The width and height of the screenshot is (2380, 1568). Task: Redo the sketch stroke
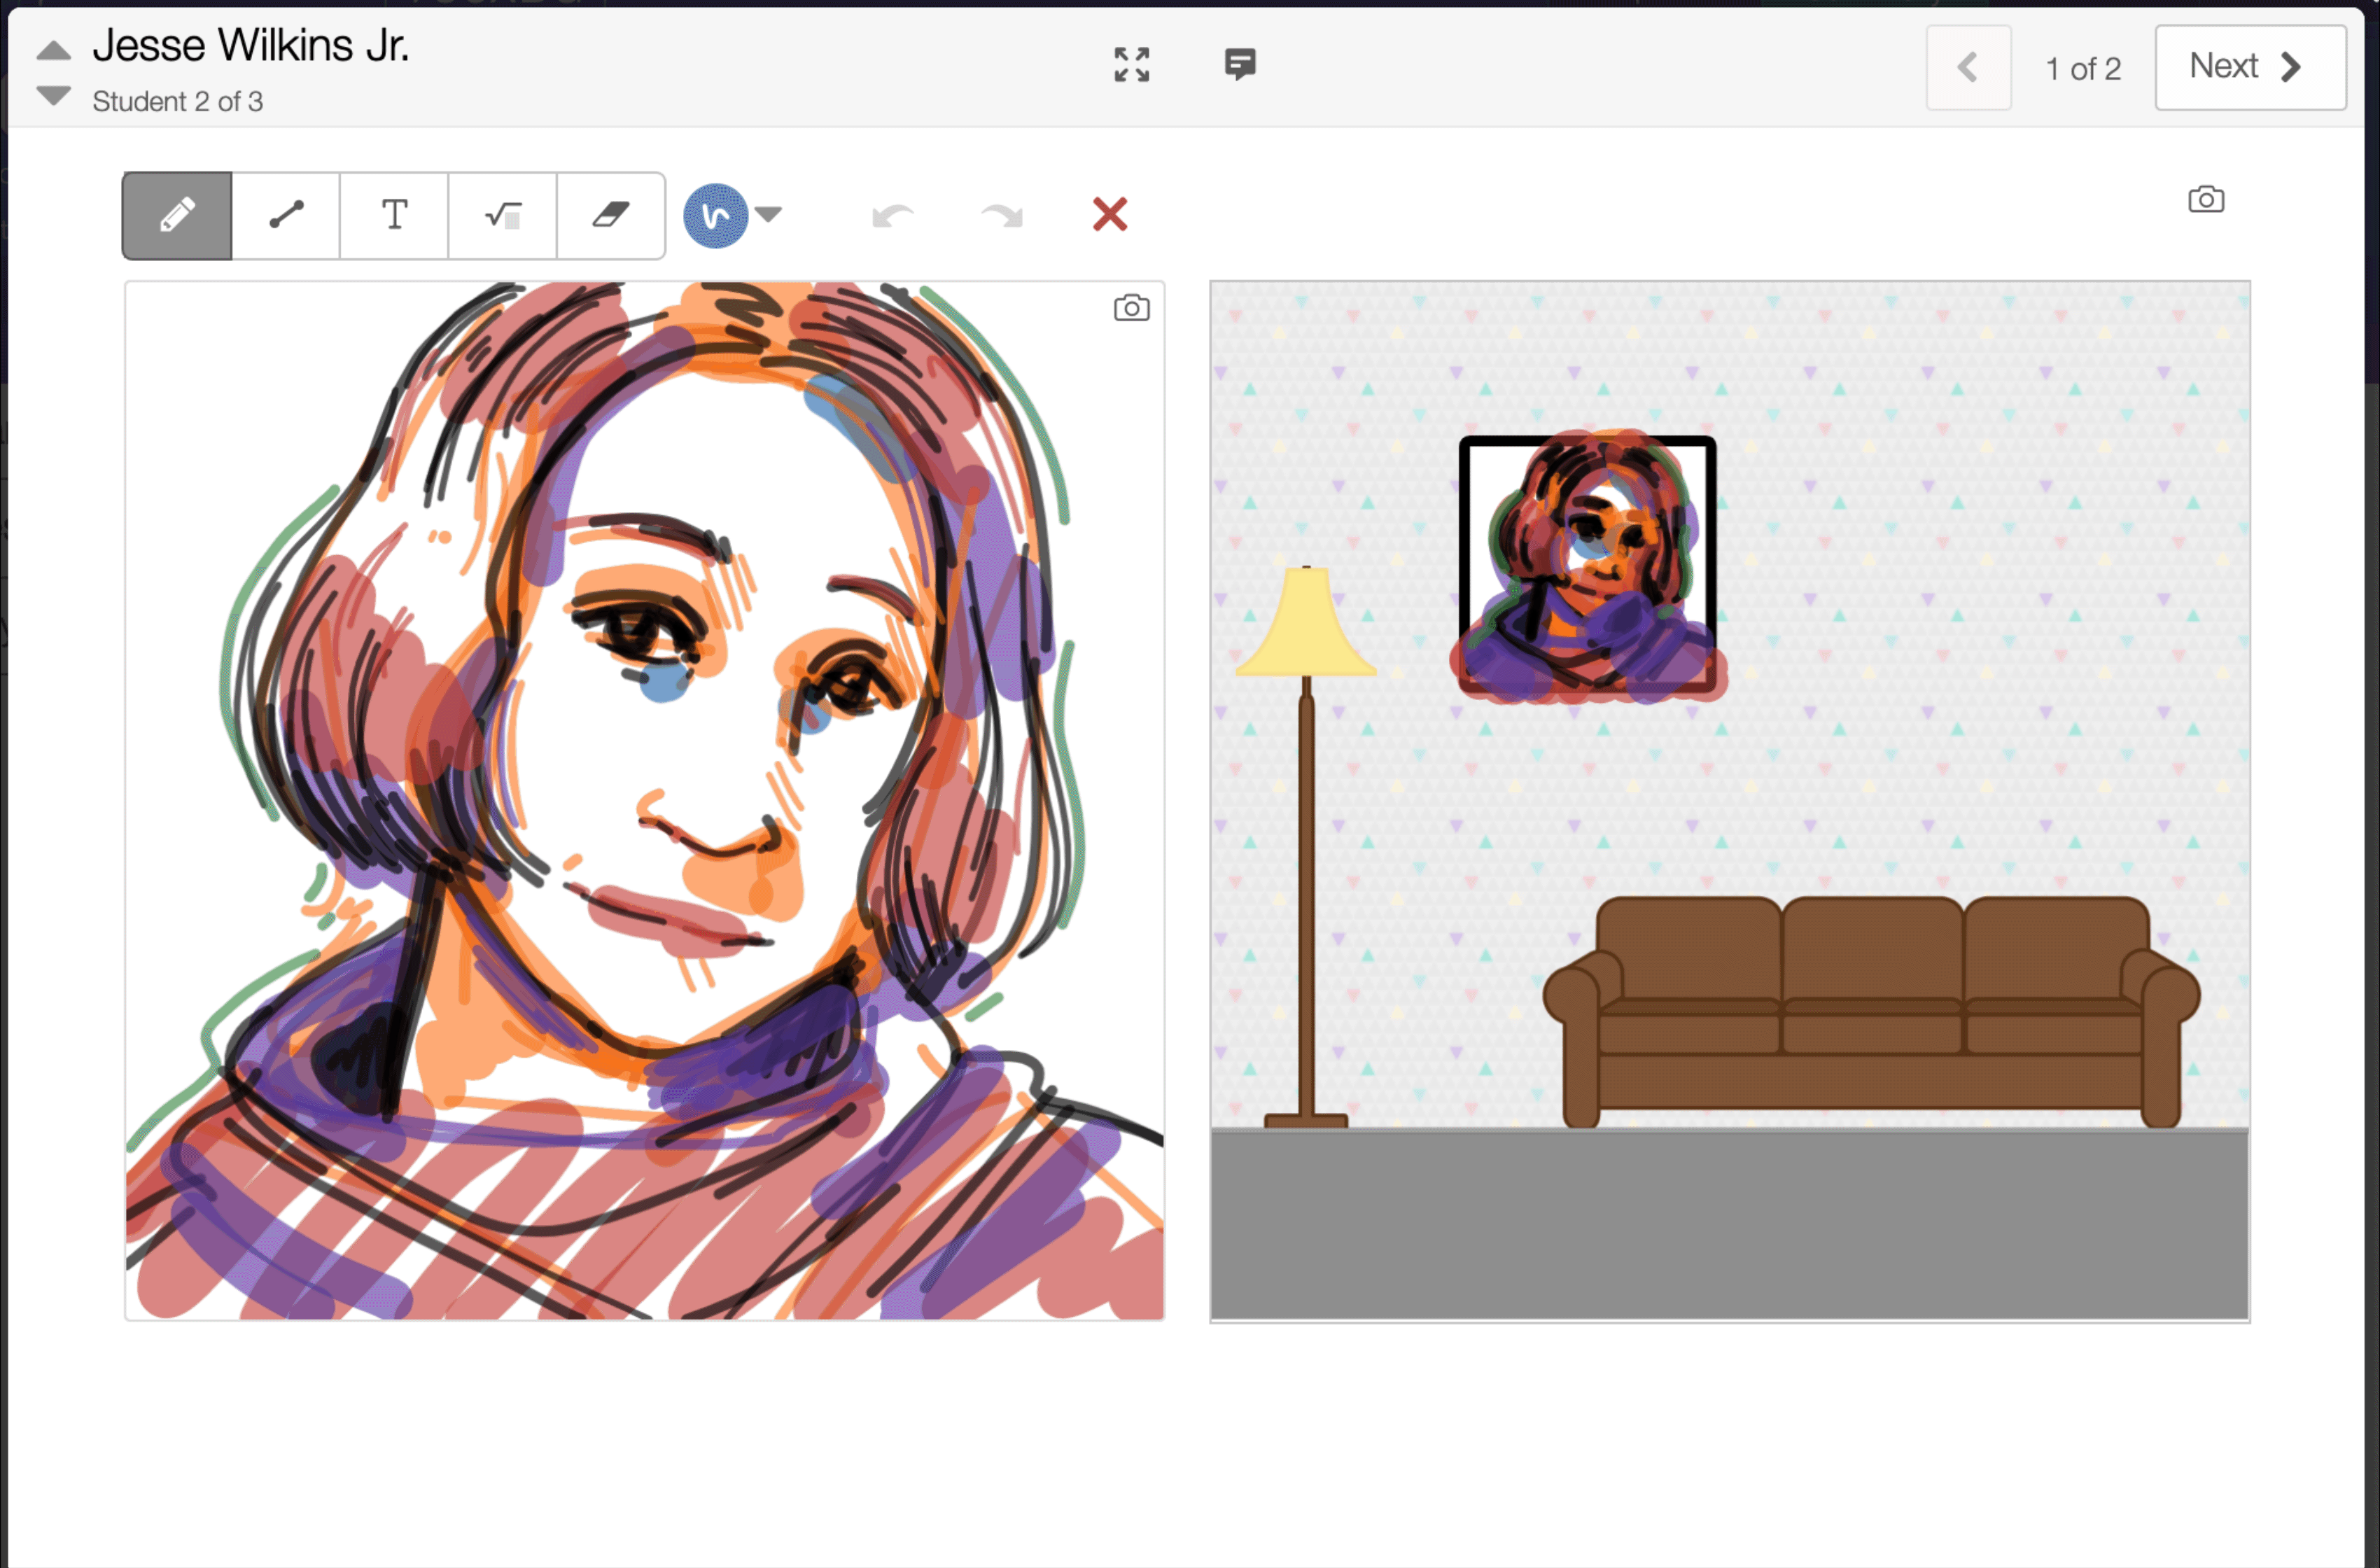[x=1001, y=215]
